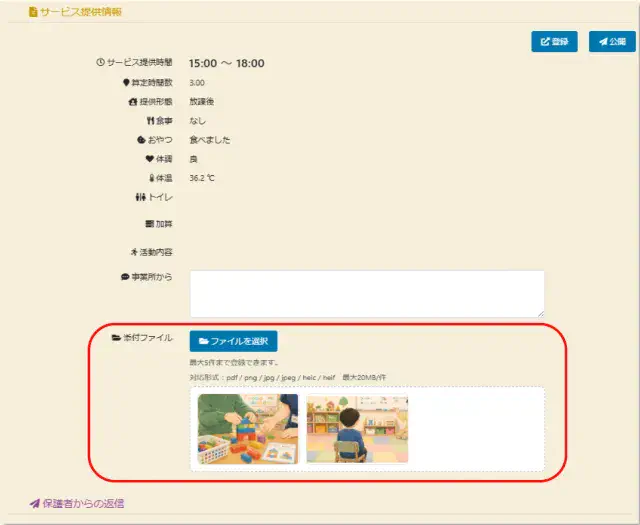Screen dimensions: 640x525
Task: Click the document icon beside サービス提供情報
Action: coord(33,12)
